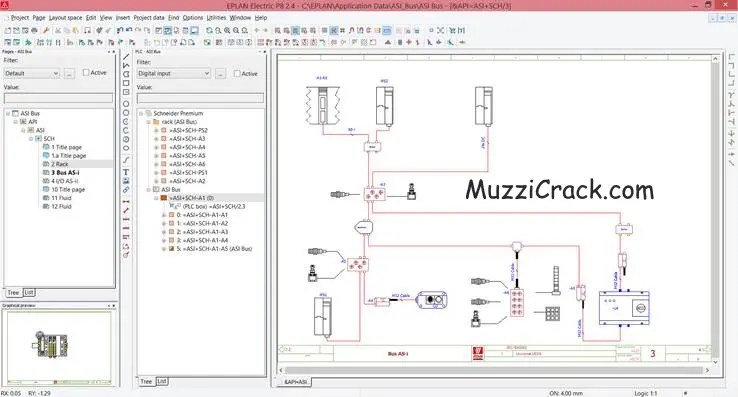The height and width of the screenshot is (397, 738).
Task: Click the Cut scissors icon
Action: coord(58,30)
